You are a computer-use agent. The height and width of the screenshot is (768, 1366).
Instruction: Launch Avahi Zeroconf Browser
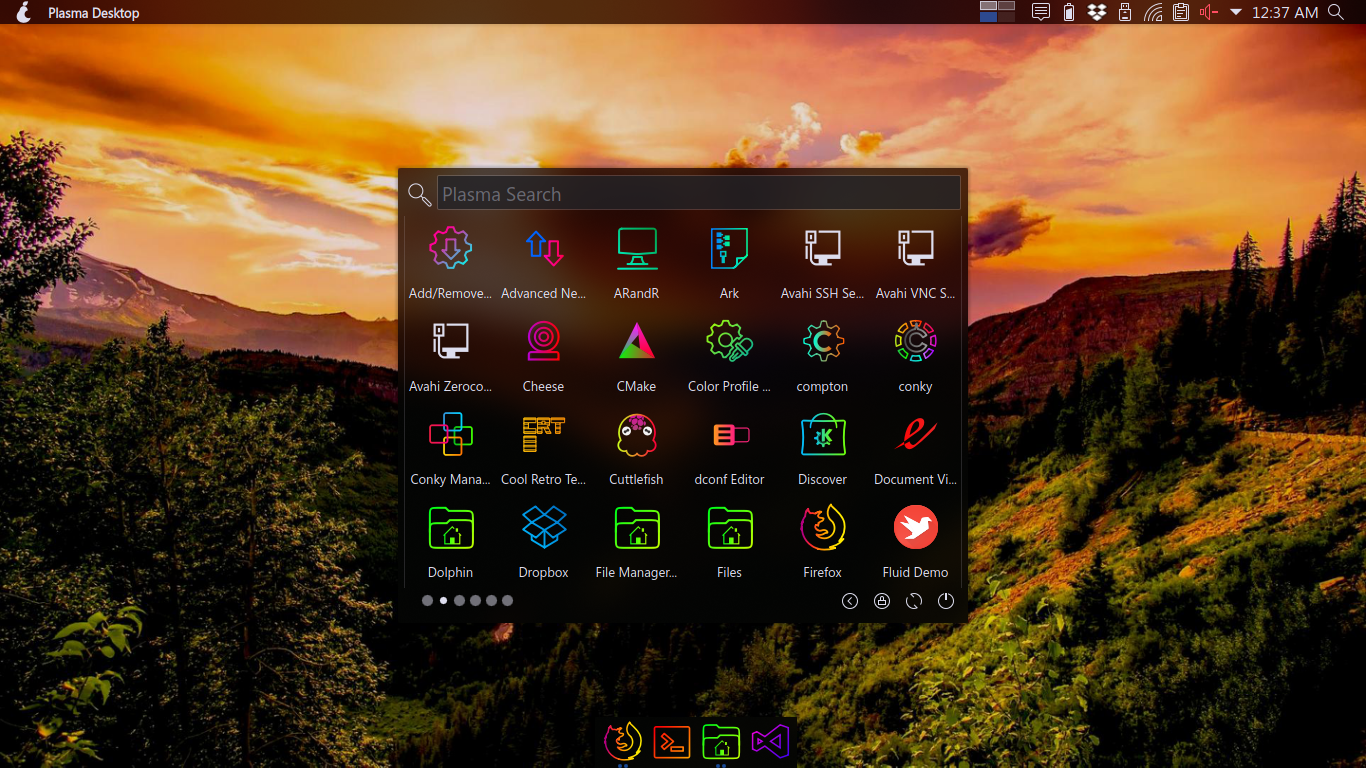[450, 341]
